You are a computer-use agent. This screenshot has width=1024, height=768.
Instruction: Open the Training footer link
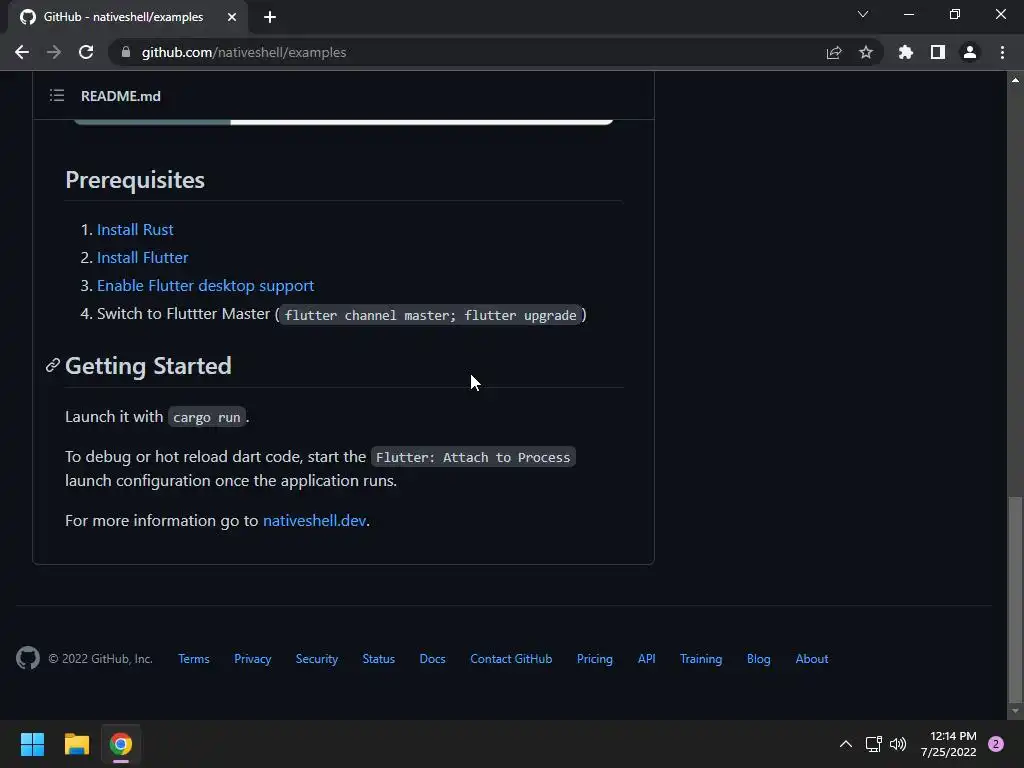(701, 659)
